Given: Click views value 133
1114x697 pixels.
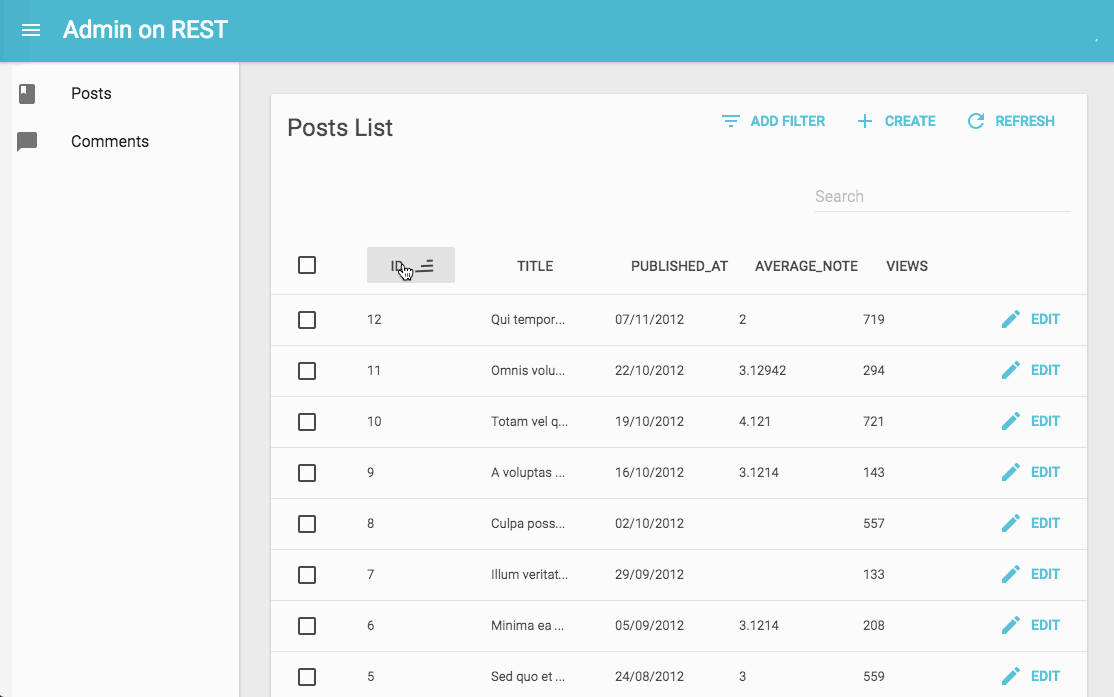Looking at the screenshot, I should 874,574.
